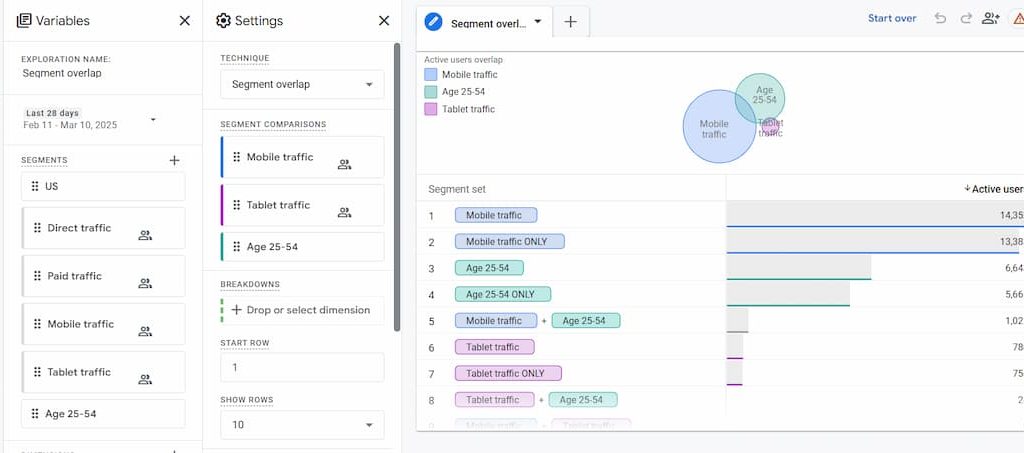The height and width of the screenshot is (453, 1024).
Task: Open the Technique dropdown showing Segment overlap
Action: coord(302,85)
